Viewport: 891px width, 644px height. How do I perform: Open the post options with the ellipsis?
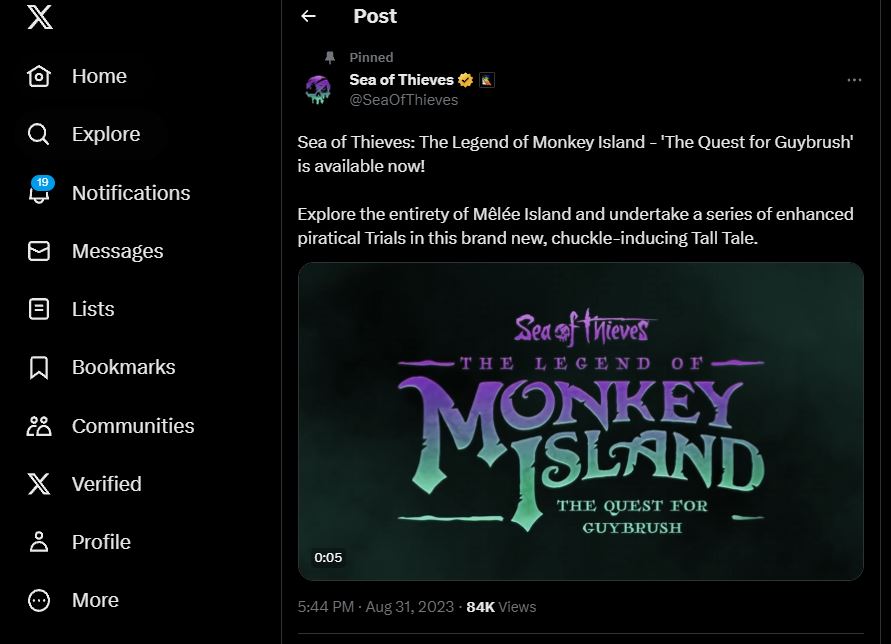(854, 79)
